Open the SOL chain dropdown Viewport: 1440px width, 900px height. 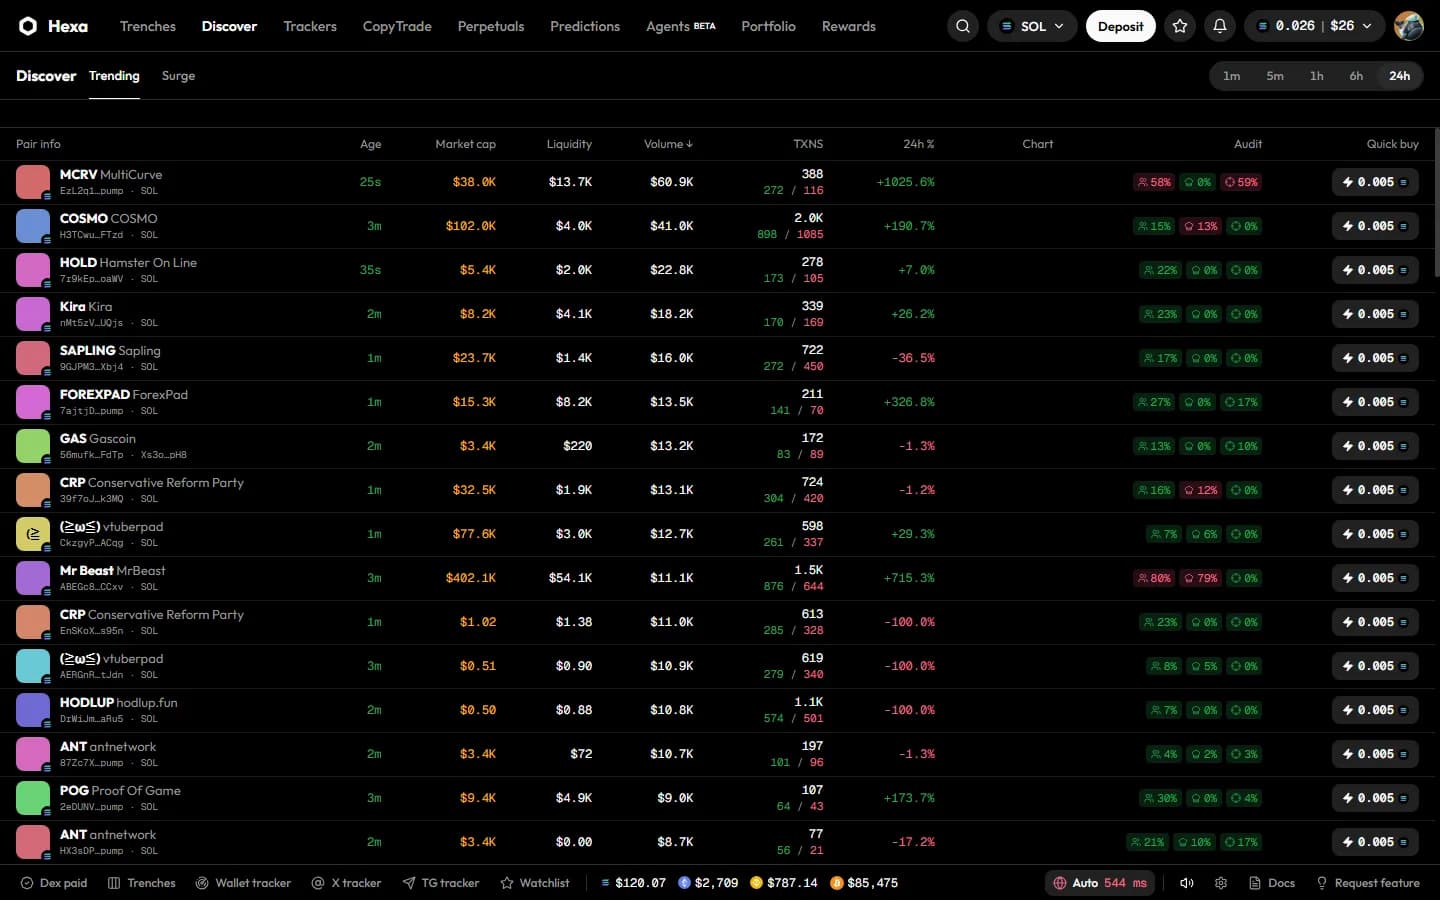1032,26
